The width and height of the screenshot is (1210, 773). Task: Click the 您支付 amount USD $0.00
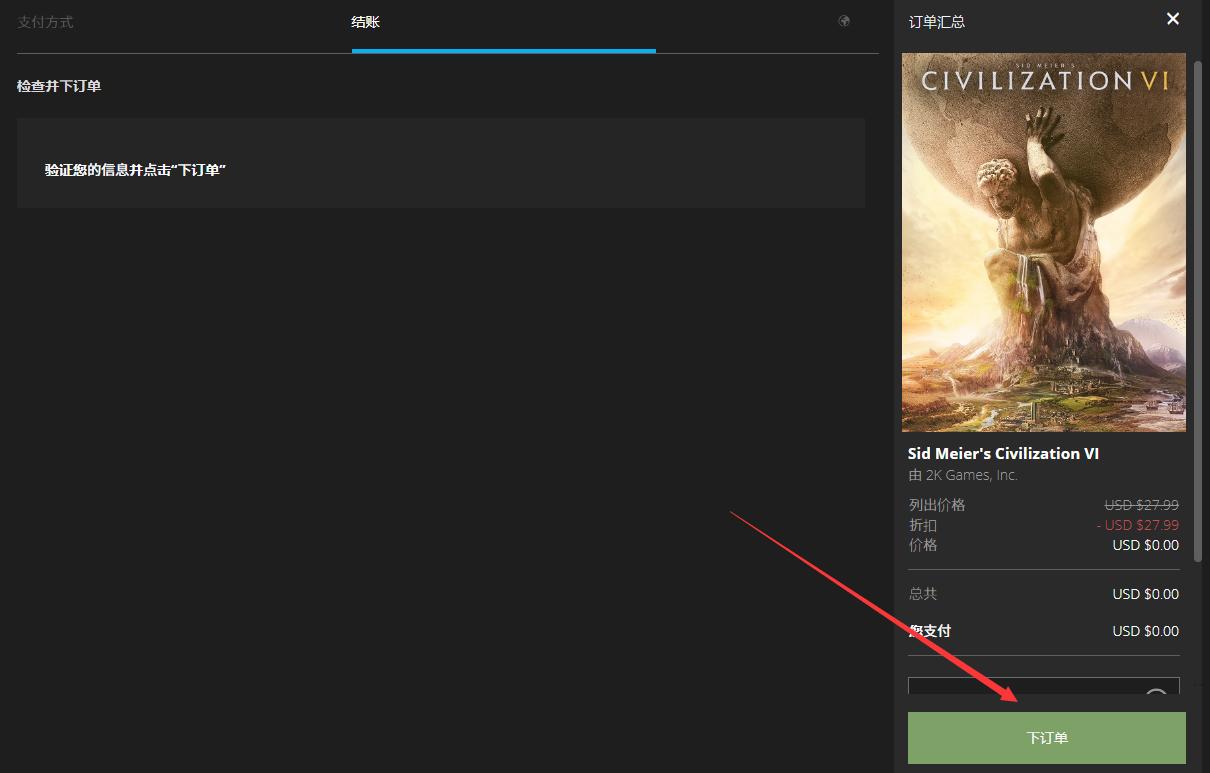1145,631
